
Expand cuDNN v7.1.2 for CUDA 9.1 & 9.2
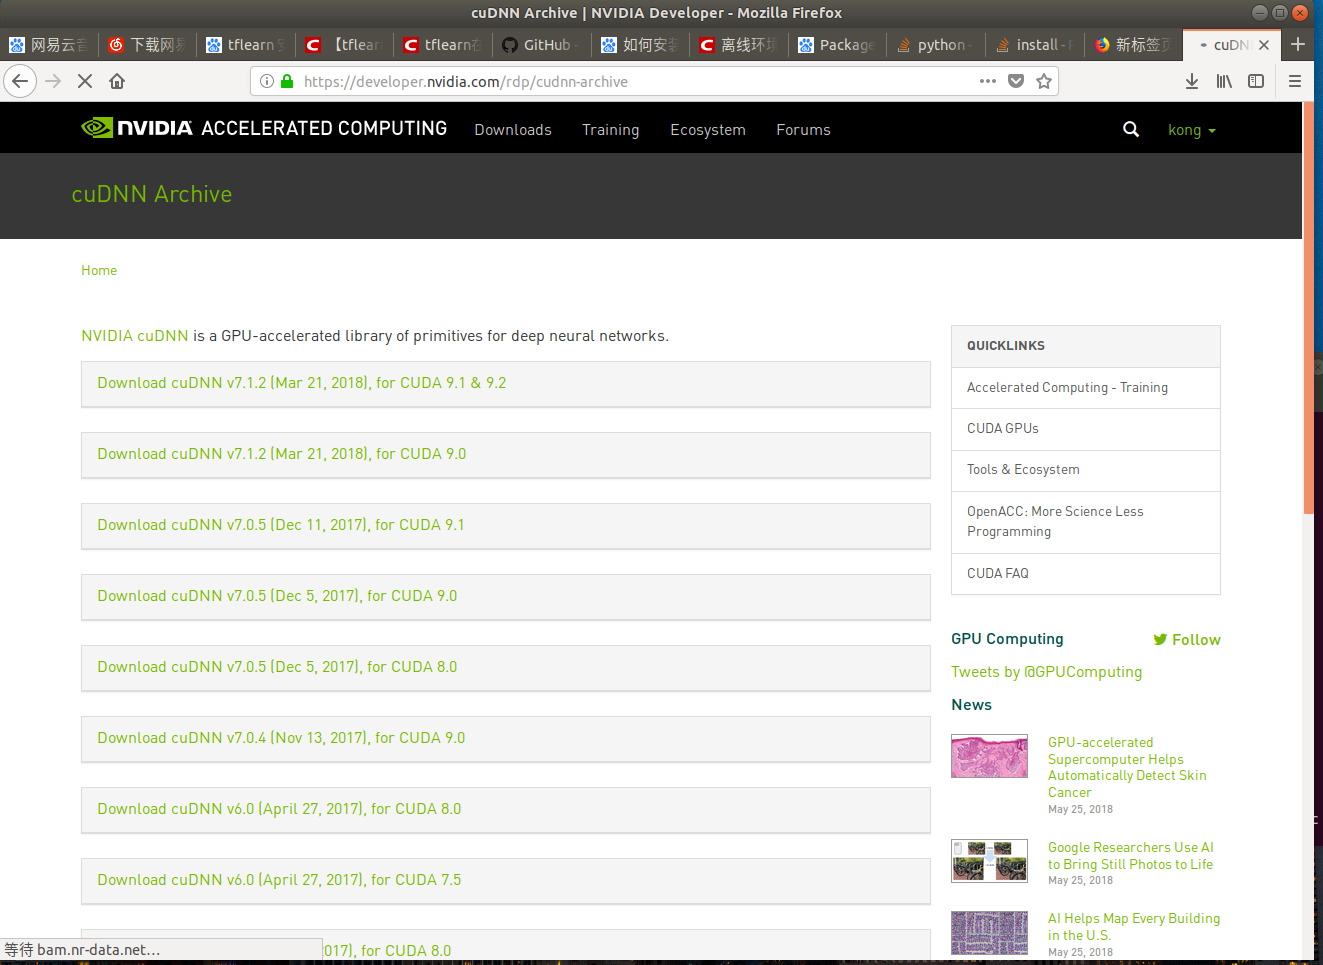(506, 384)
